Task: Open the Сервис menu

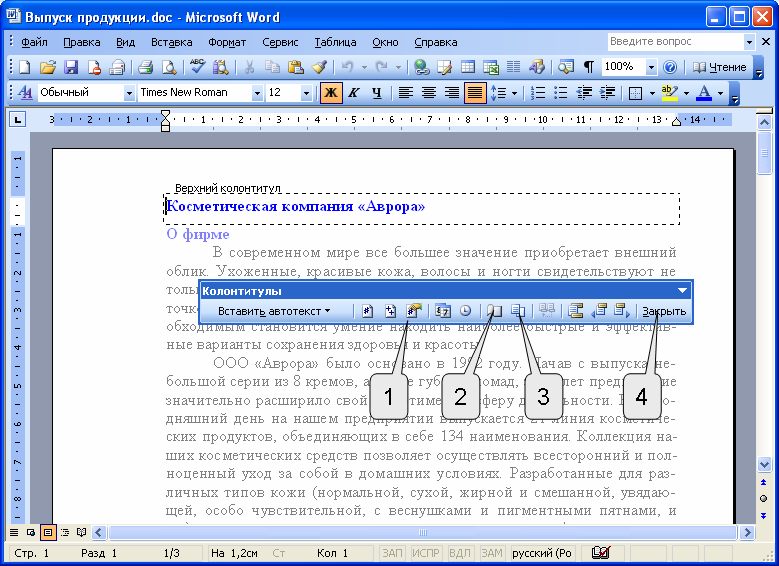Action: point(280,42)
